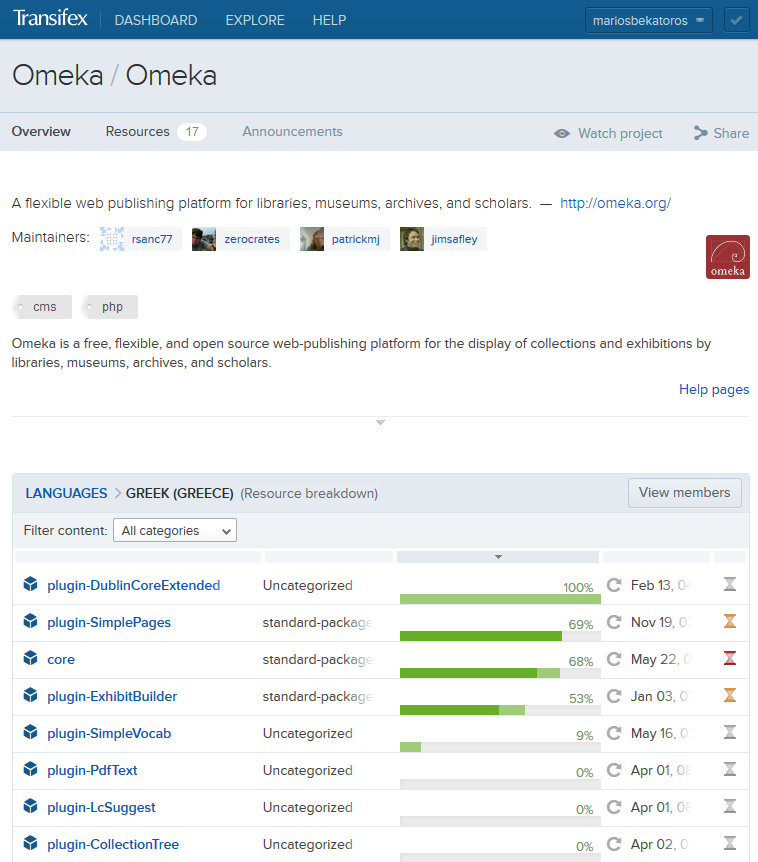
Task: Click the Watch project label
Action: click(620, 133)
